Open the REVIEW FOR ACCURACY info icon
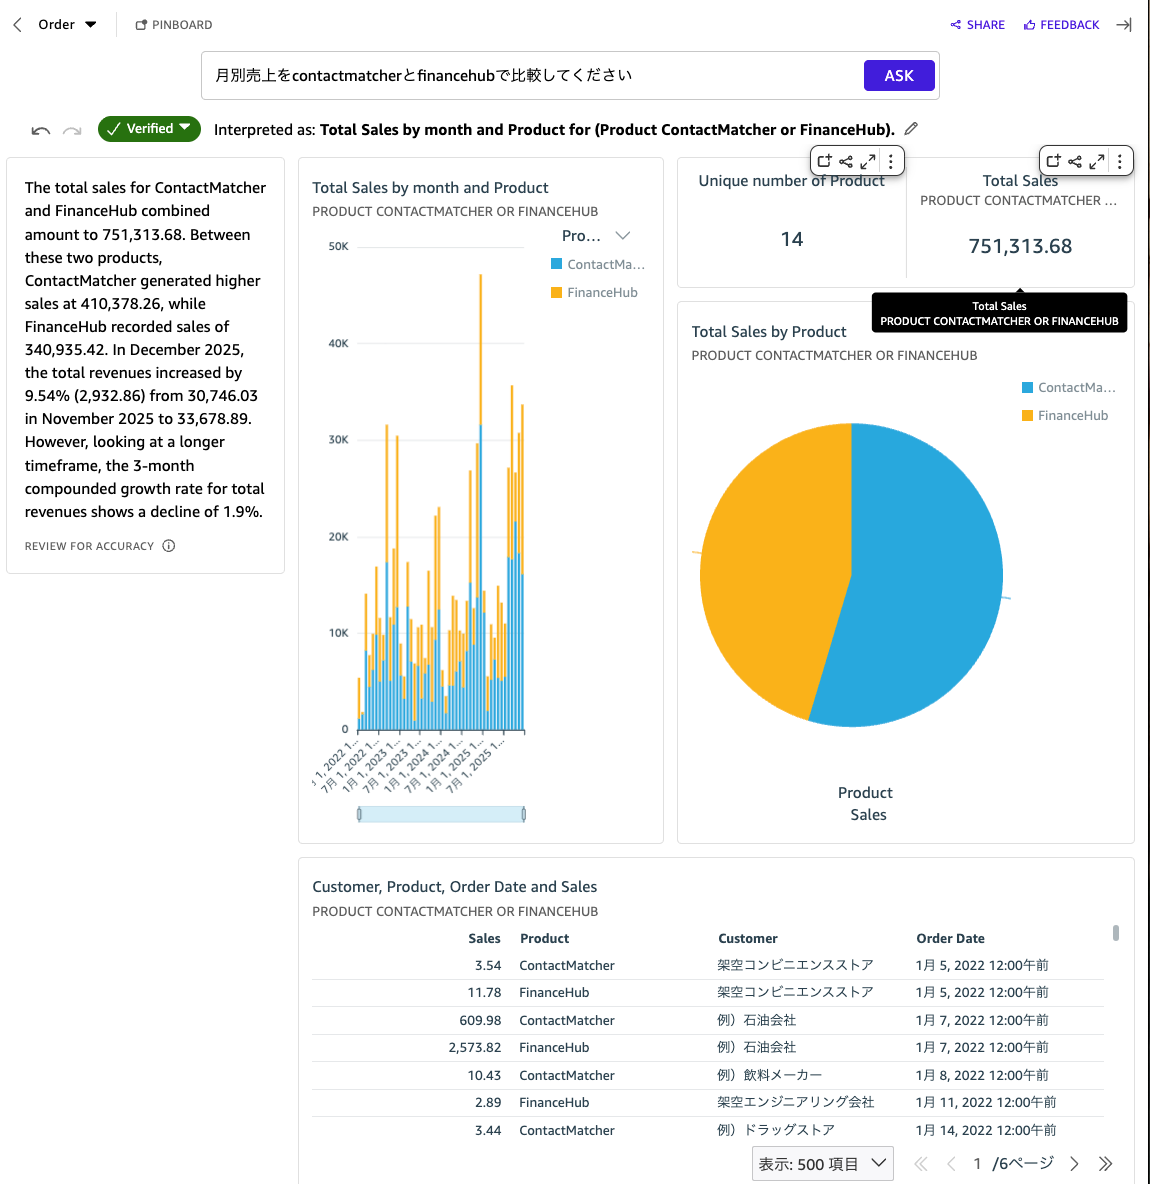This screenshot has height=1184, width=1150. (x=169, y=546)
